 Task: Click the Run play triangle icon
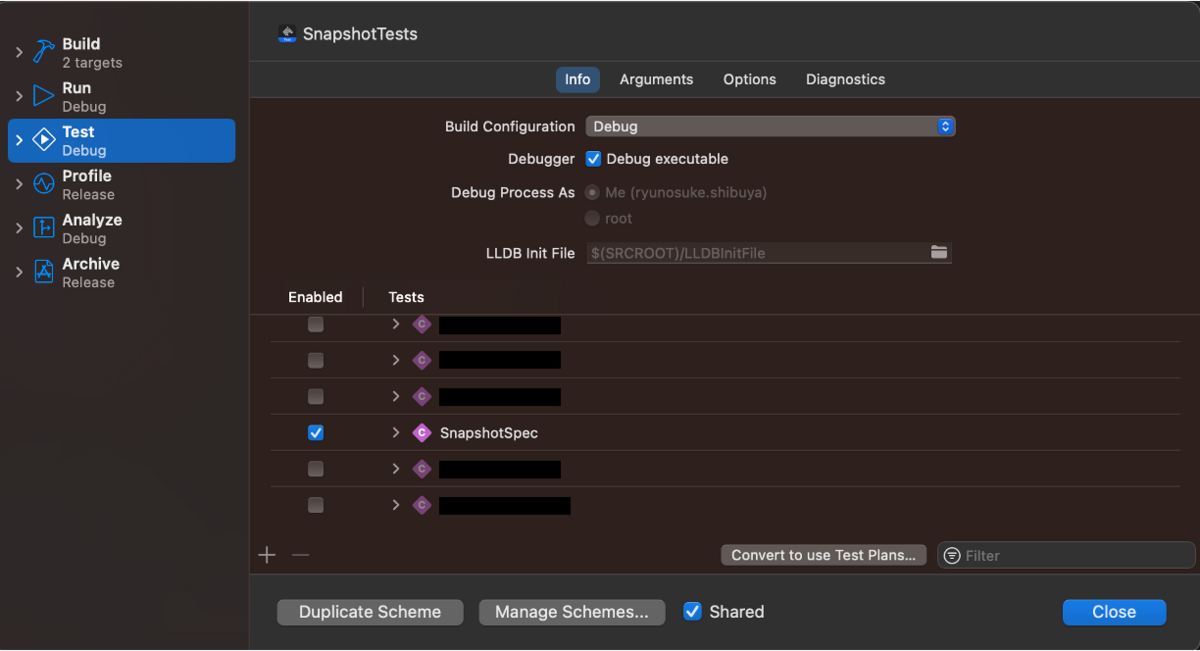coord(44,96)
